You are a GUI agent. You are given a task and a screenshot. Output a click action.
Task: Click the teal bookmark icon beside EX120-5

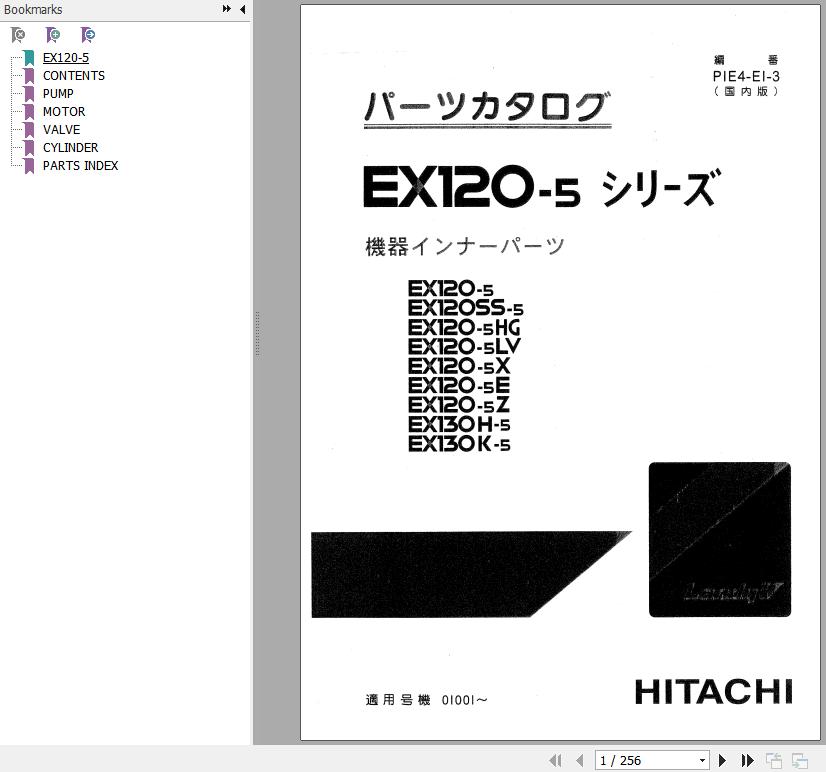tap(29, 58)
